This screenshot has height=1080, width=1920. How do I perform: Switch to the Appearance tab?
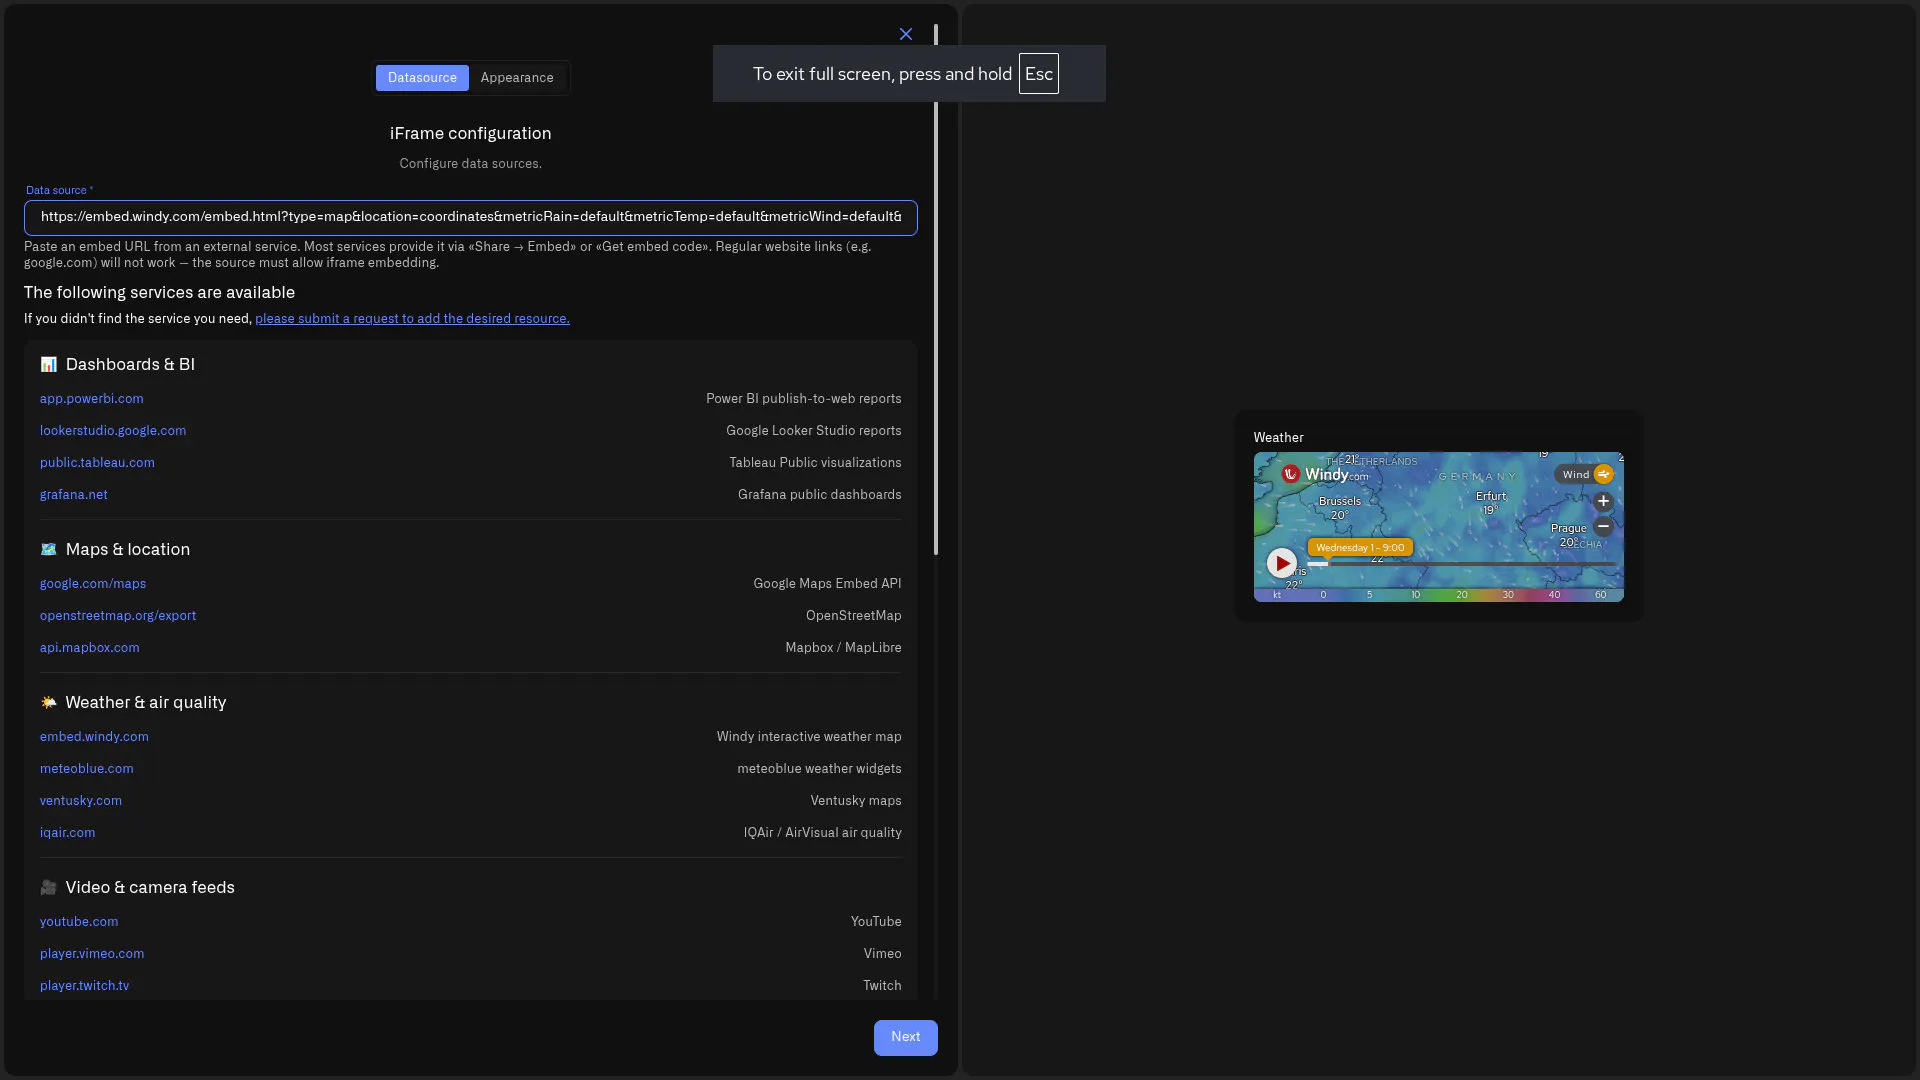[x=517, y=78]
